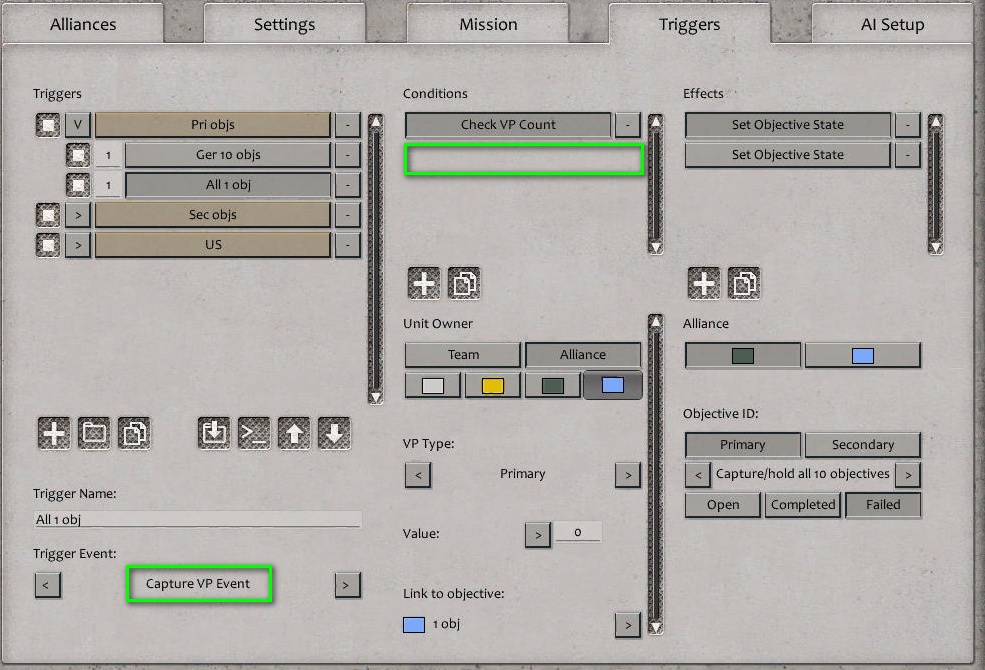Edit the Value number field
This screenshot has width=985, height=670.
click(x=577, y=532)
